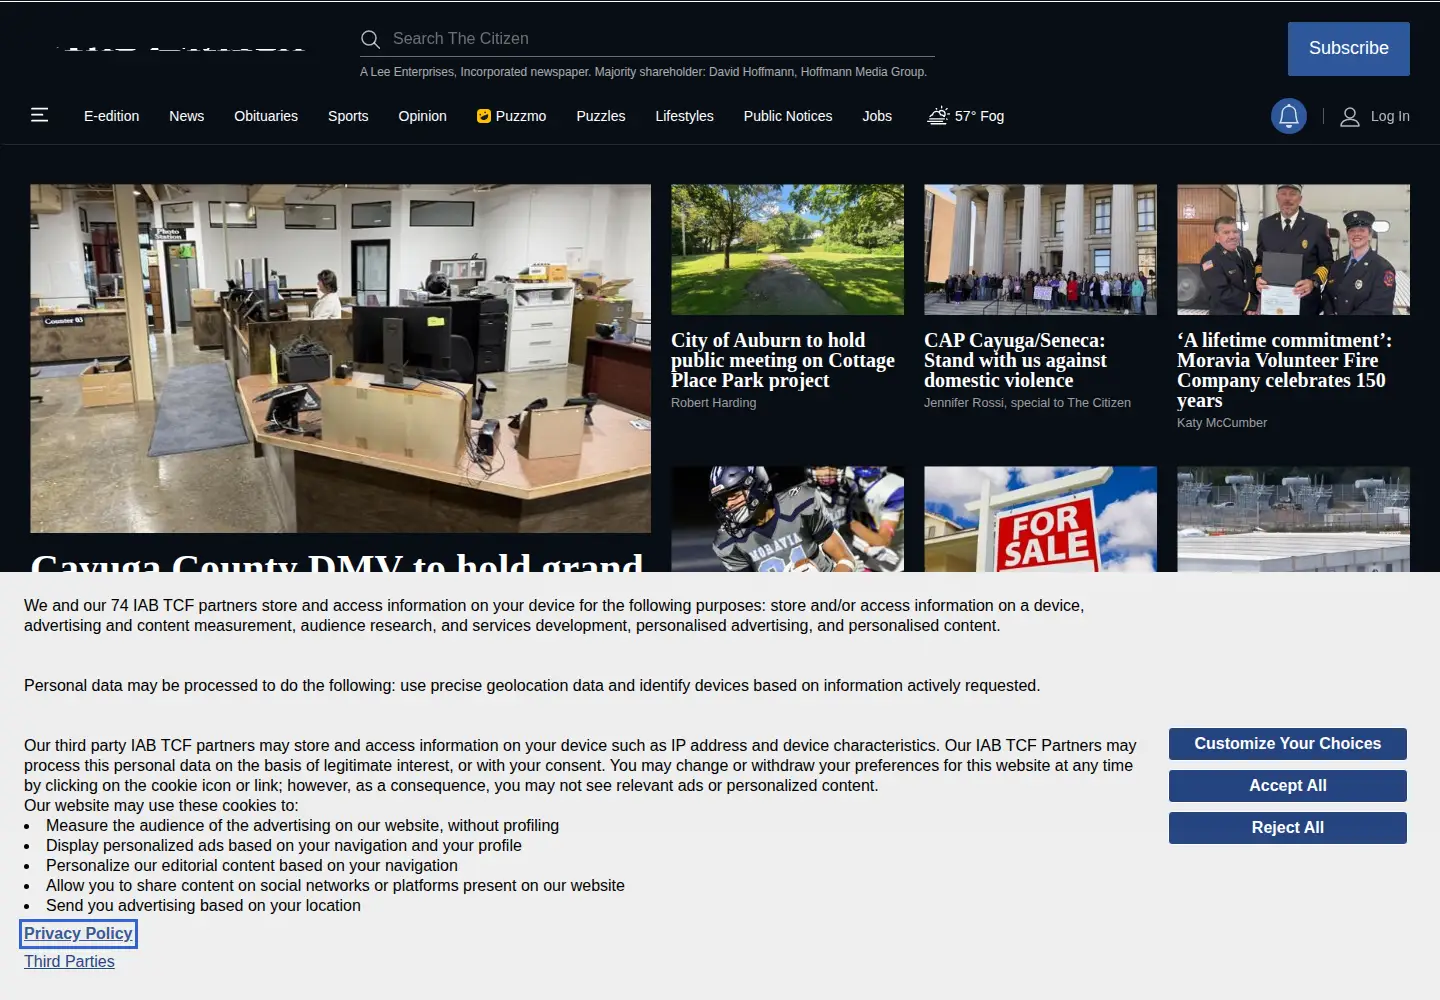Click the Log In link

pyautogui.click(x=1390, y=116)
